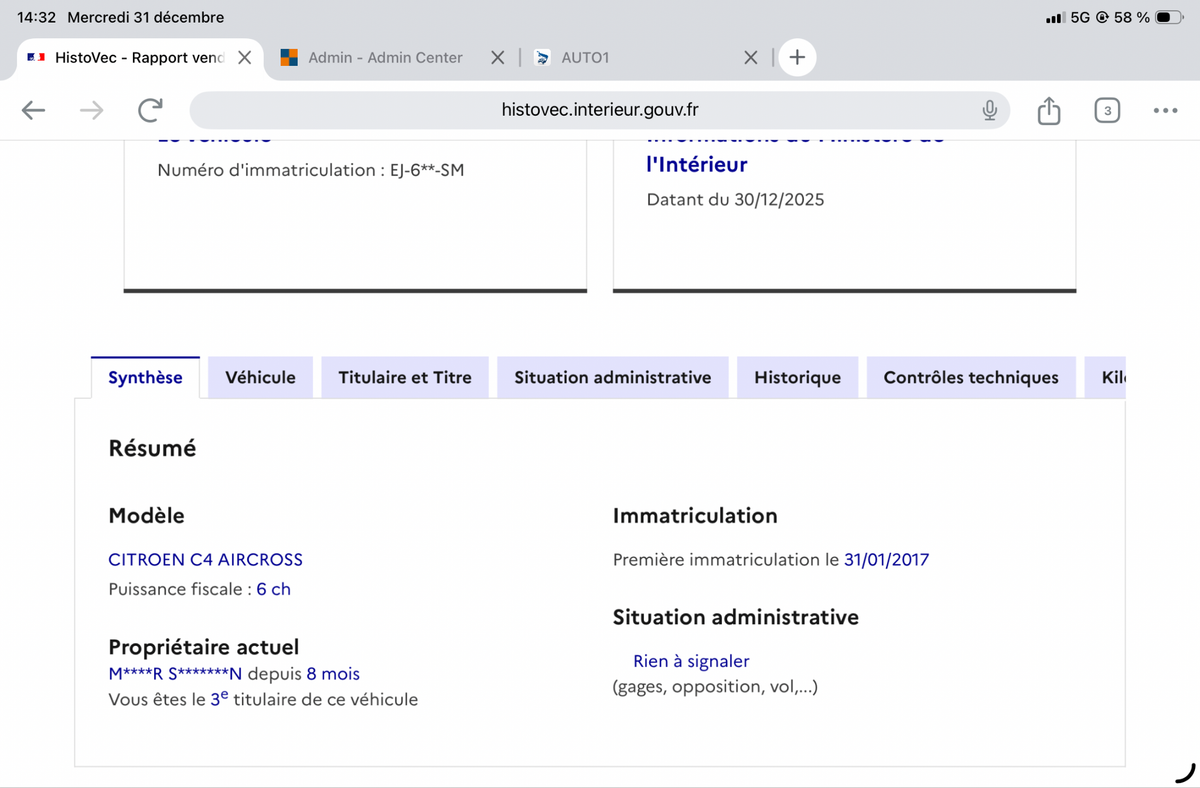Screen dimensions: 1200x788
Task: Tap the browser forward arrow
Action: [91, 110]
